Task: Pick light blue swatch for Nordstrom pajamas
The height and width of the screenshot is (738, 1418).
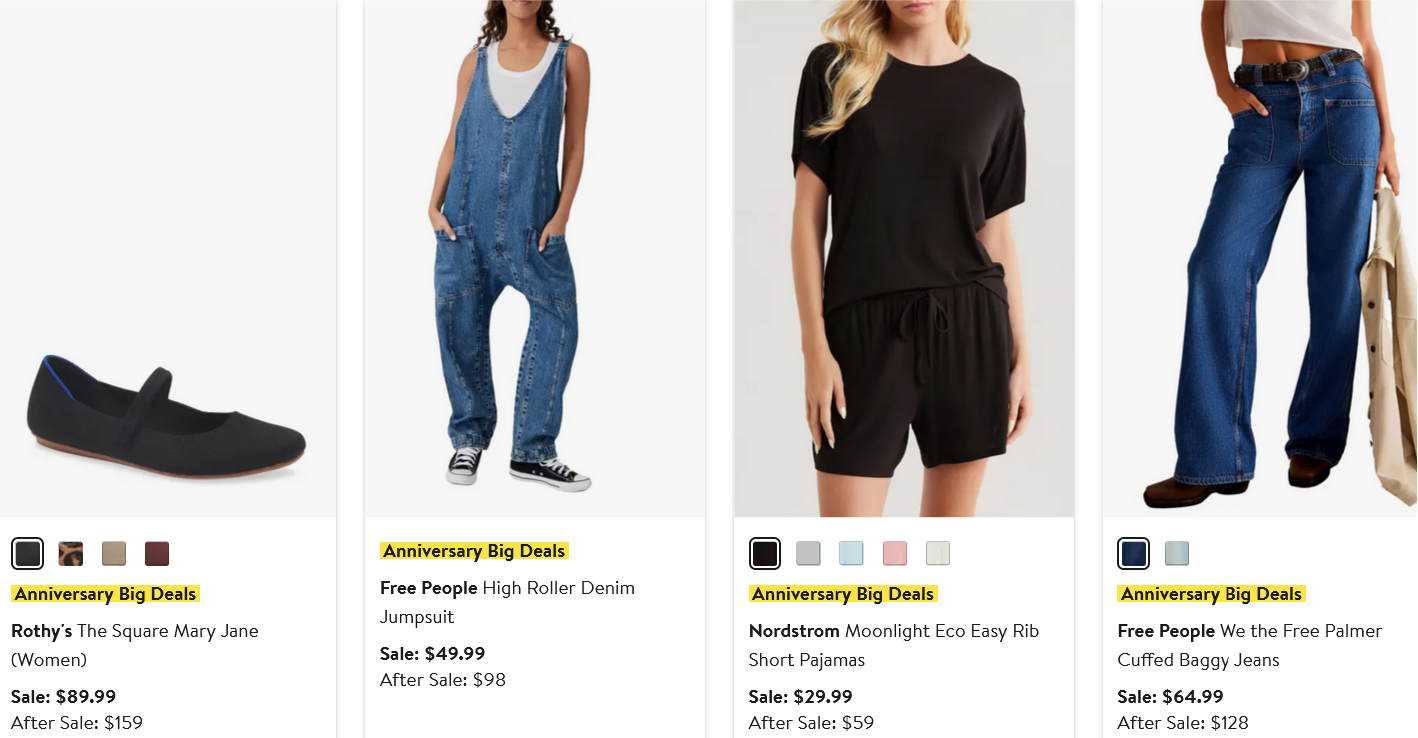Action: pyautogui.click(x=851, y=553)
